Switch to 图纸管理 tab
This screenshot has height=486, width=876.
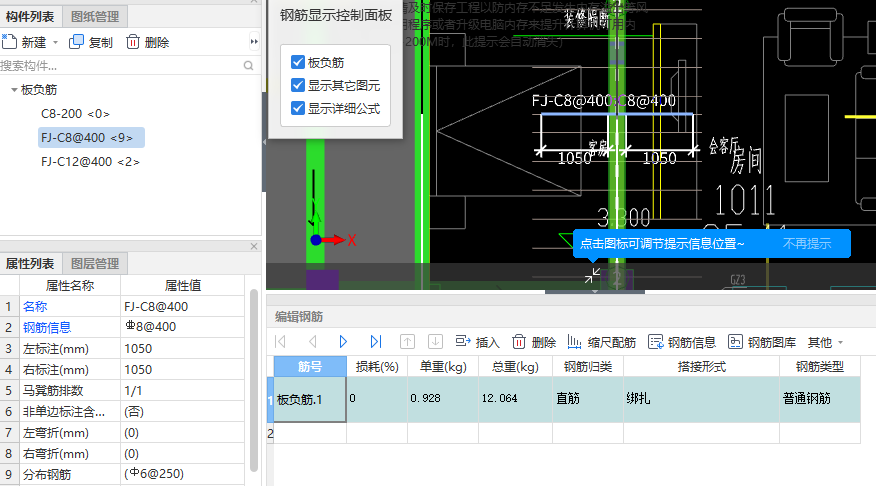[95, 17]
